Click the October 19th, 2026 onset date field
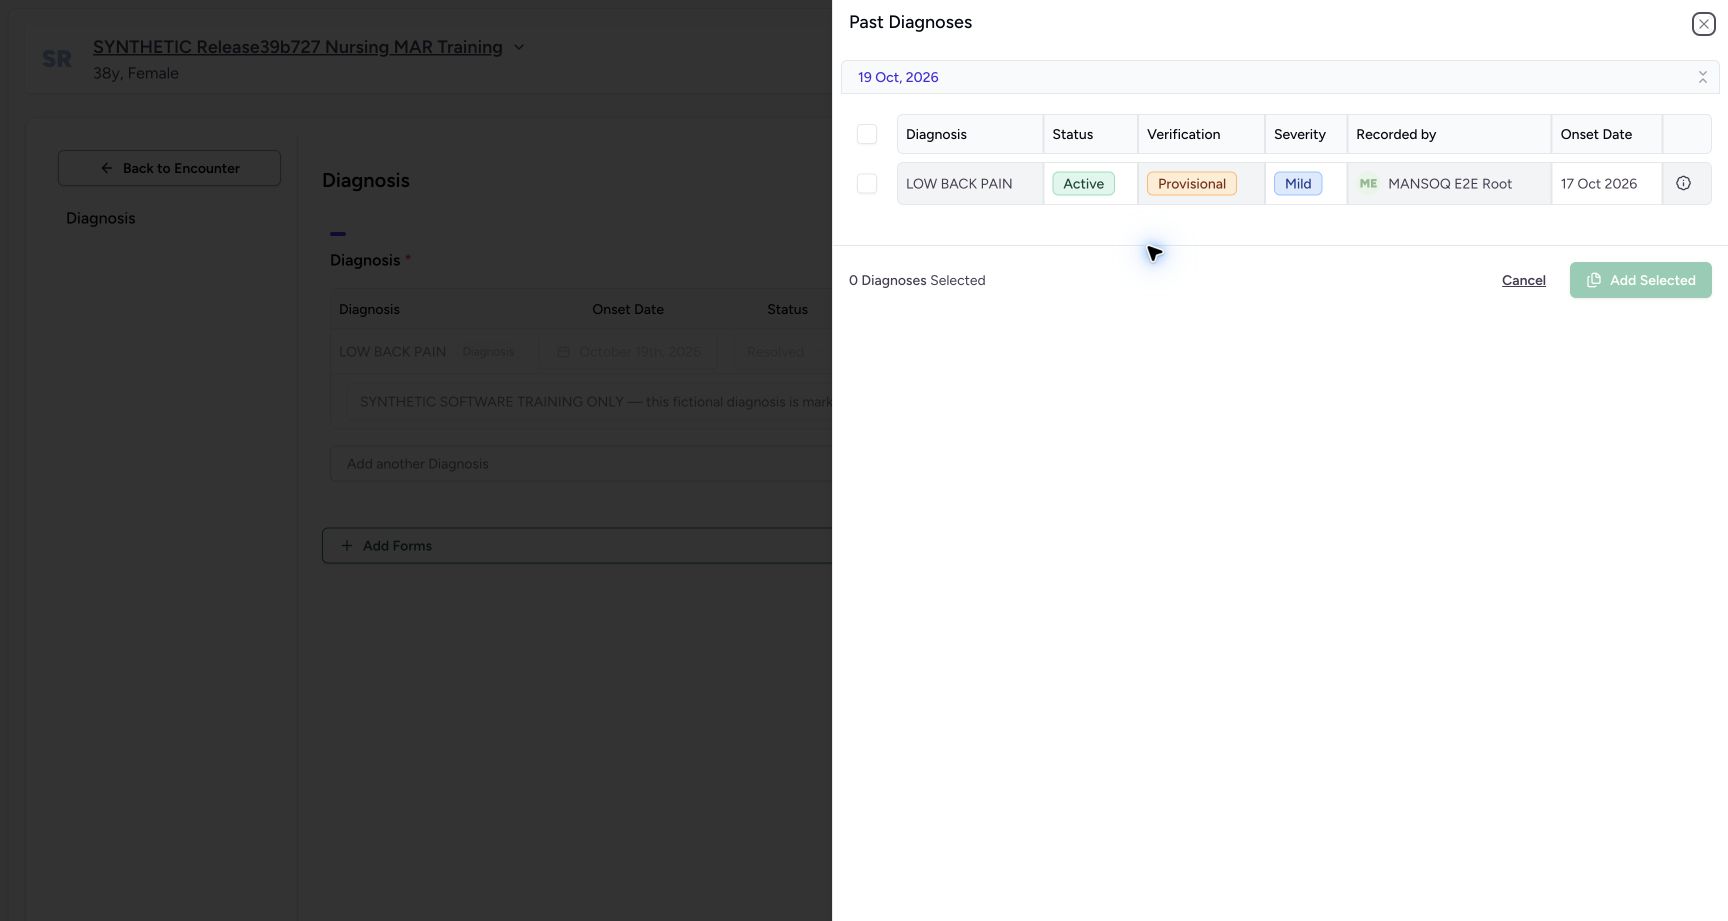1728x921 pixels. point(628,352)
